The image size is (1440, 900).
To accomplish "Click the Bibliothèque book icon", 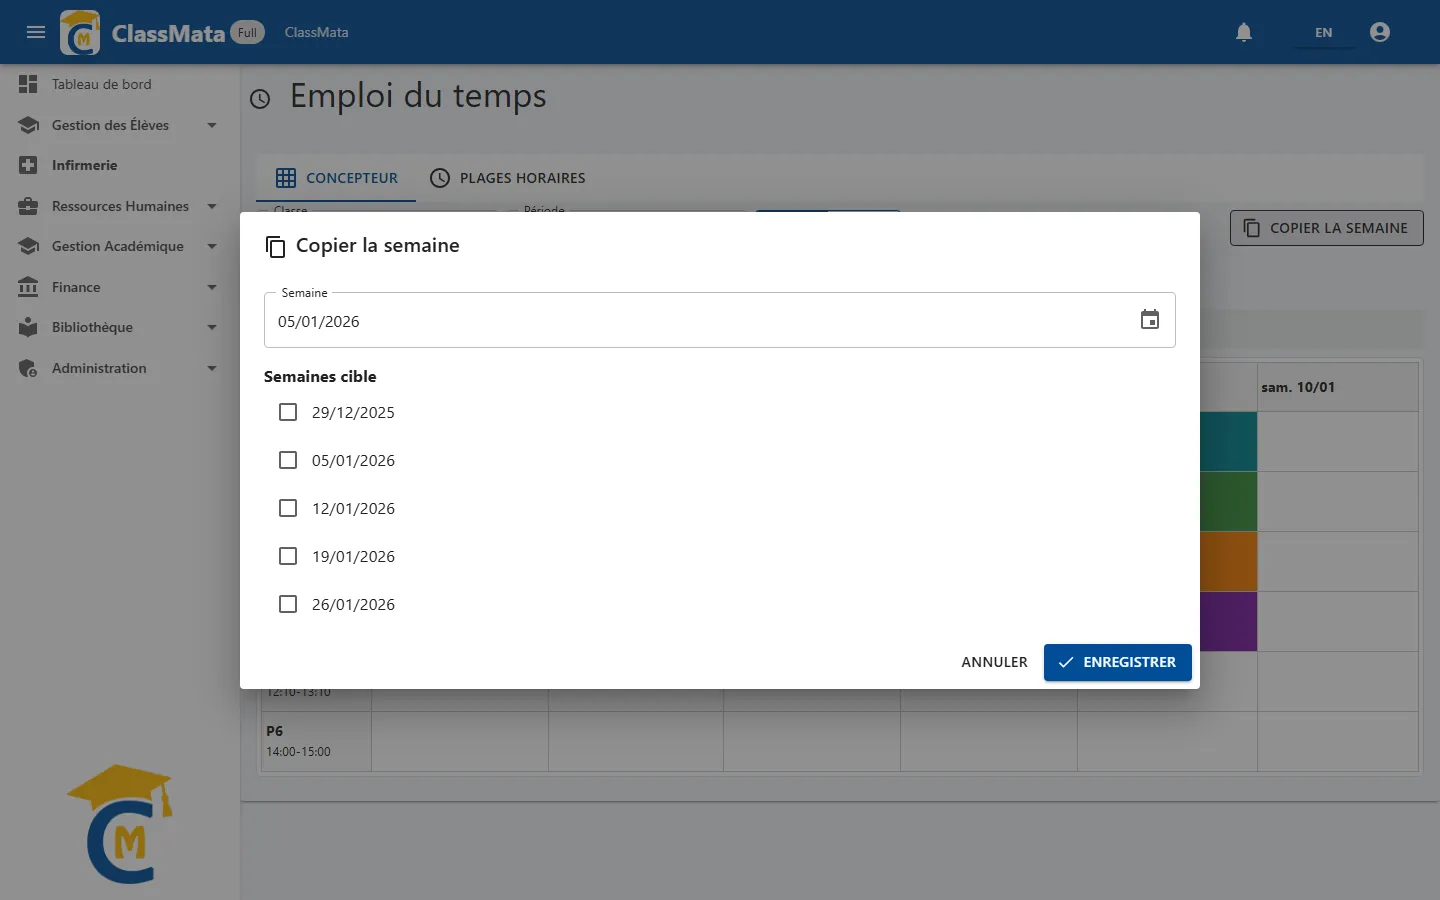I will pos(28,327).
